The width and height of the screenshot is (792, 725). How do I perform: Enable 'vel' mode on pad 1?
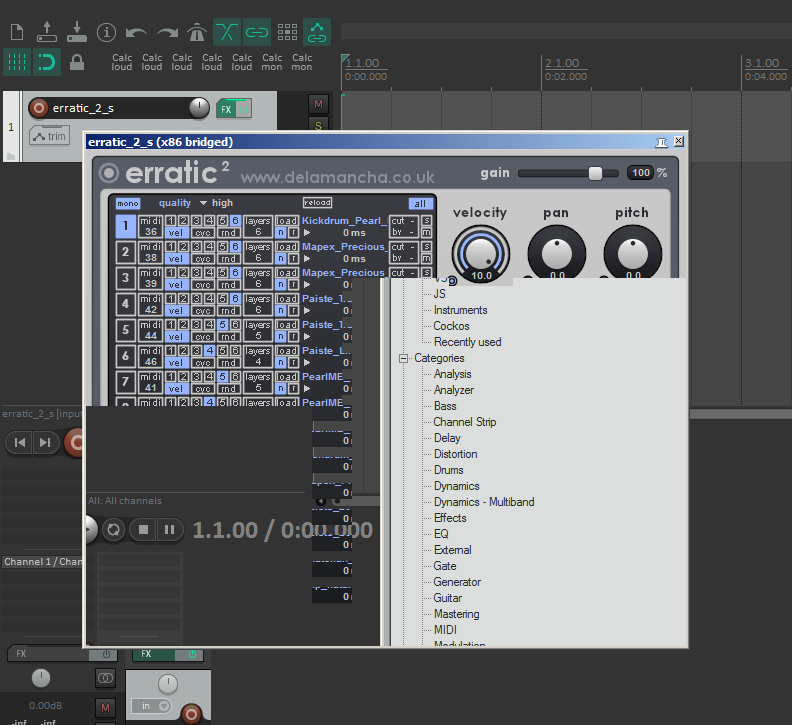pos(176,233)
